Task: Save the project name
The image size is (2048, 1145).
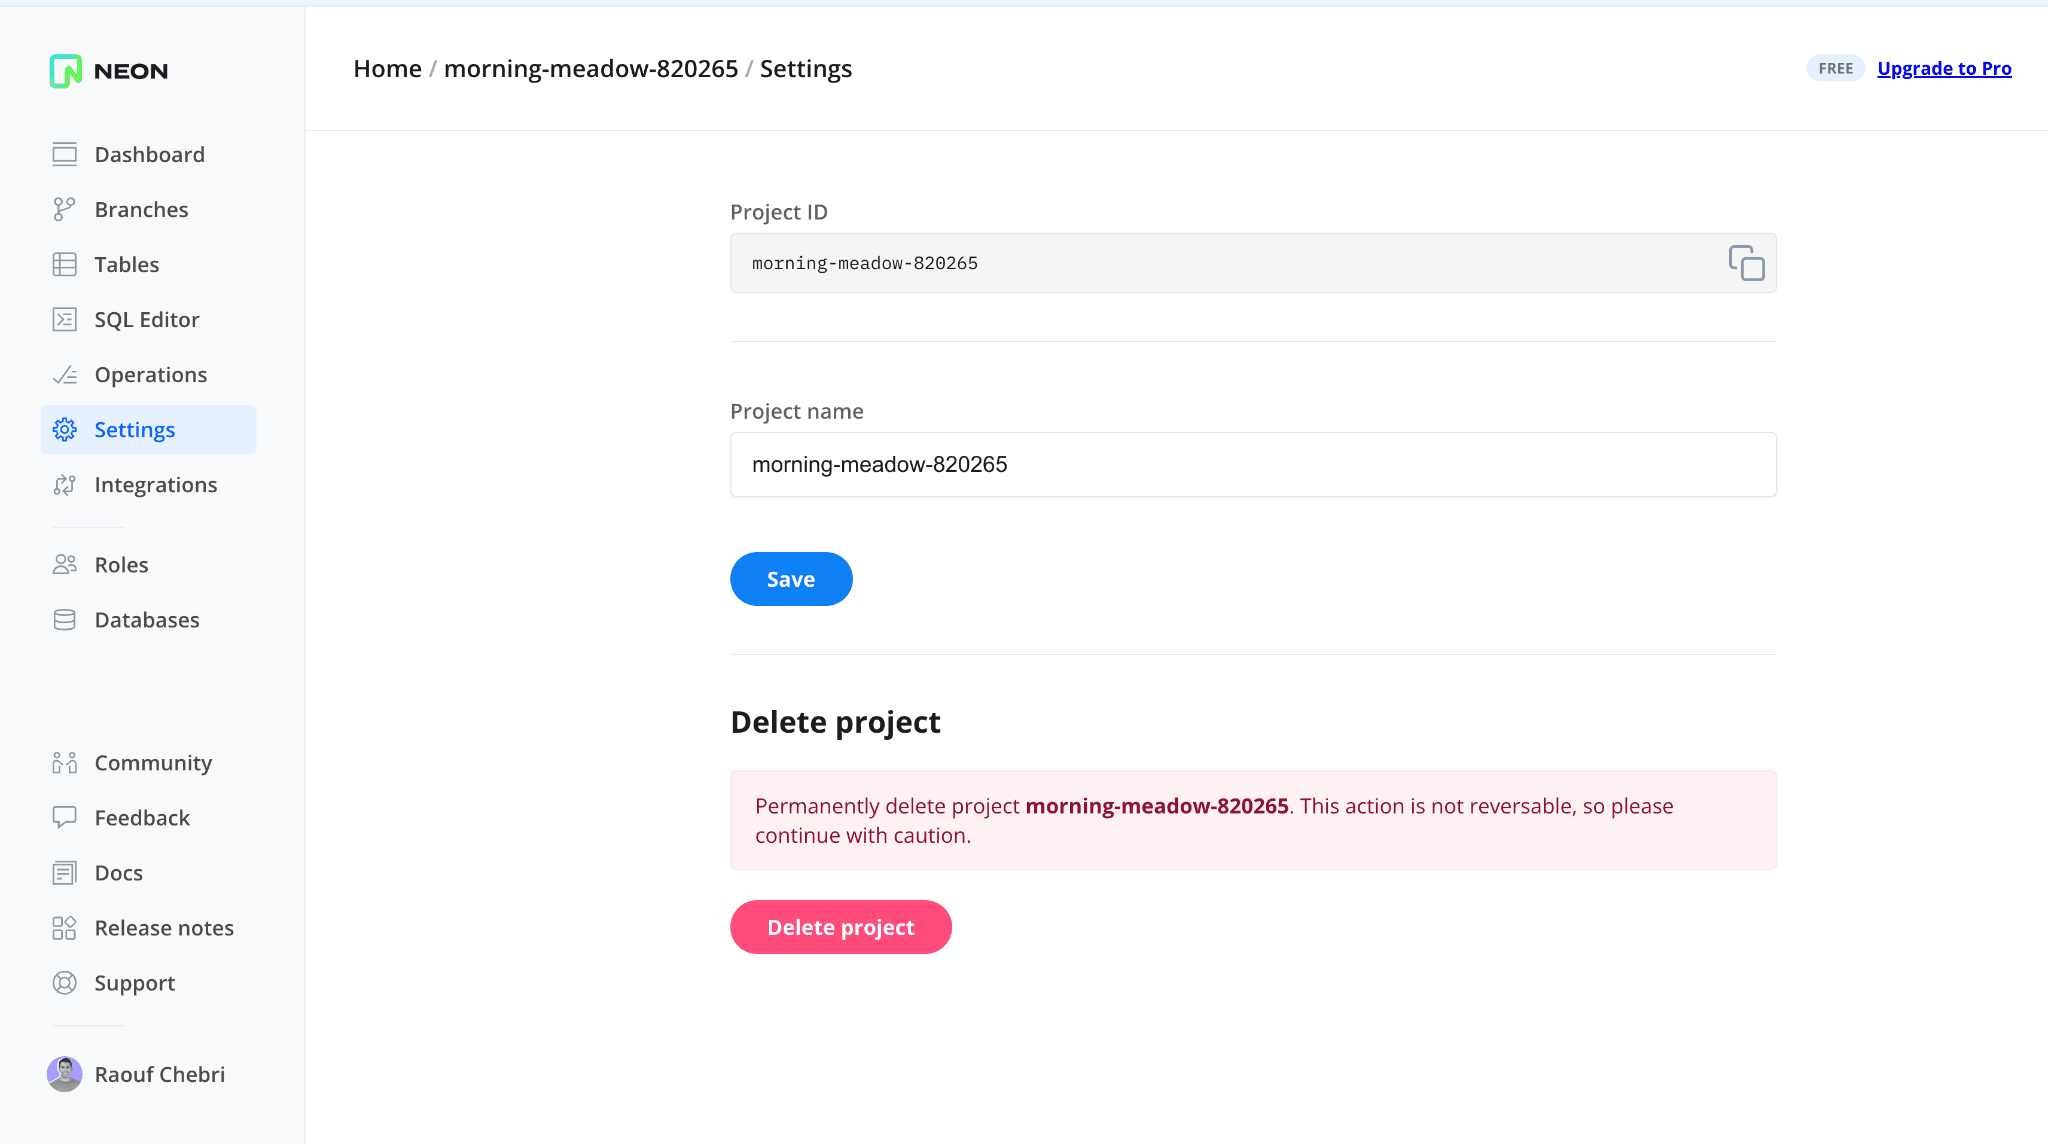Action: point(791,579)
